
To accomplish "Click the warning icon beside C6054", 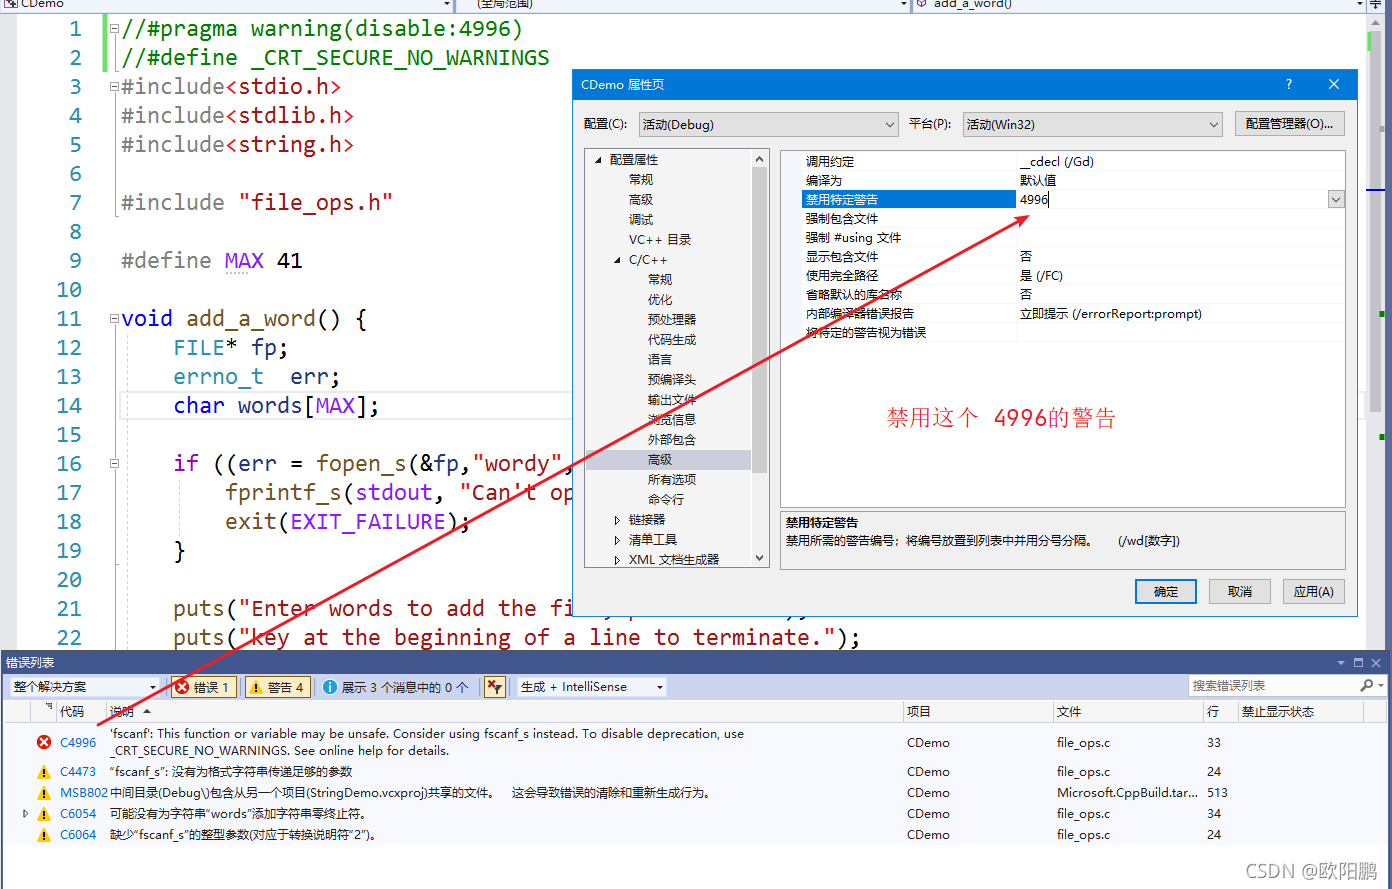I will coord(44,814).
